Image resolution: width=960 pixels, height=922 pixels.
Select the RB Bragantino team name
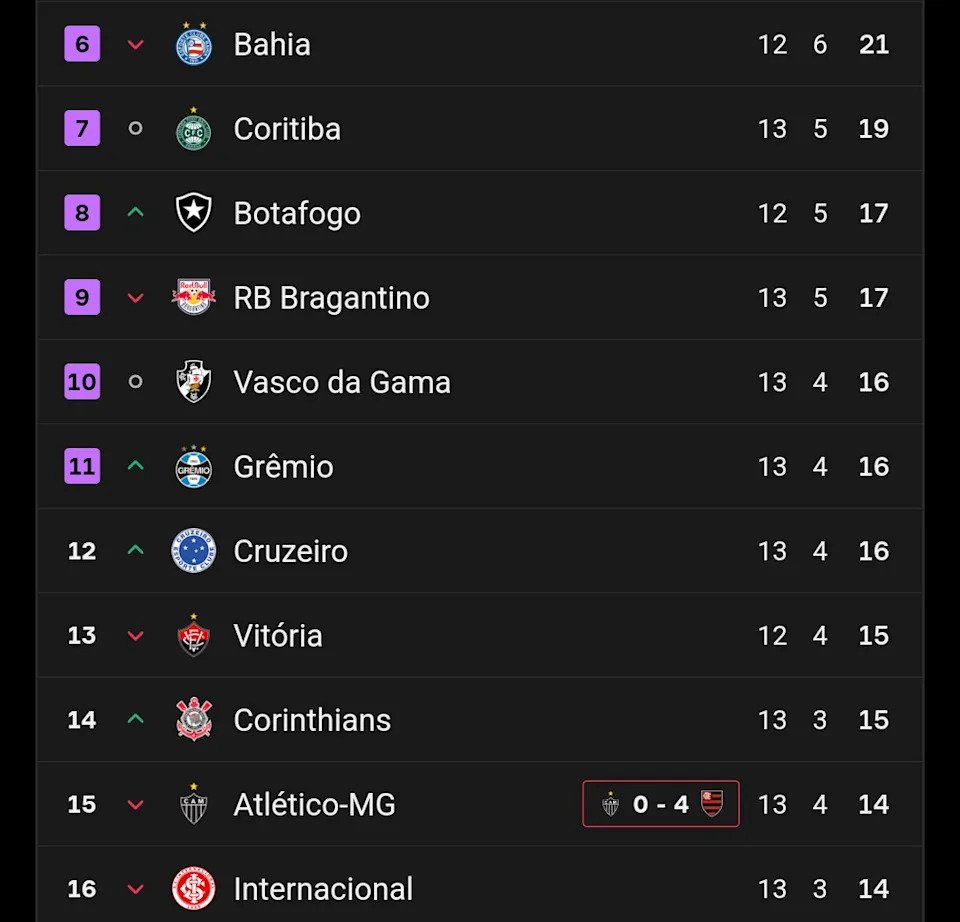click(x=331, y=298)
